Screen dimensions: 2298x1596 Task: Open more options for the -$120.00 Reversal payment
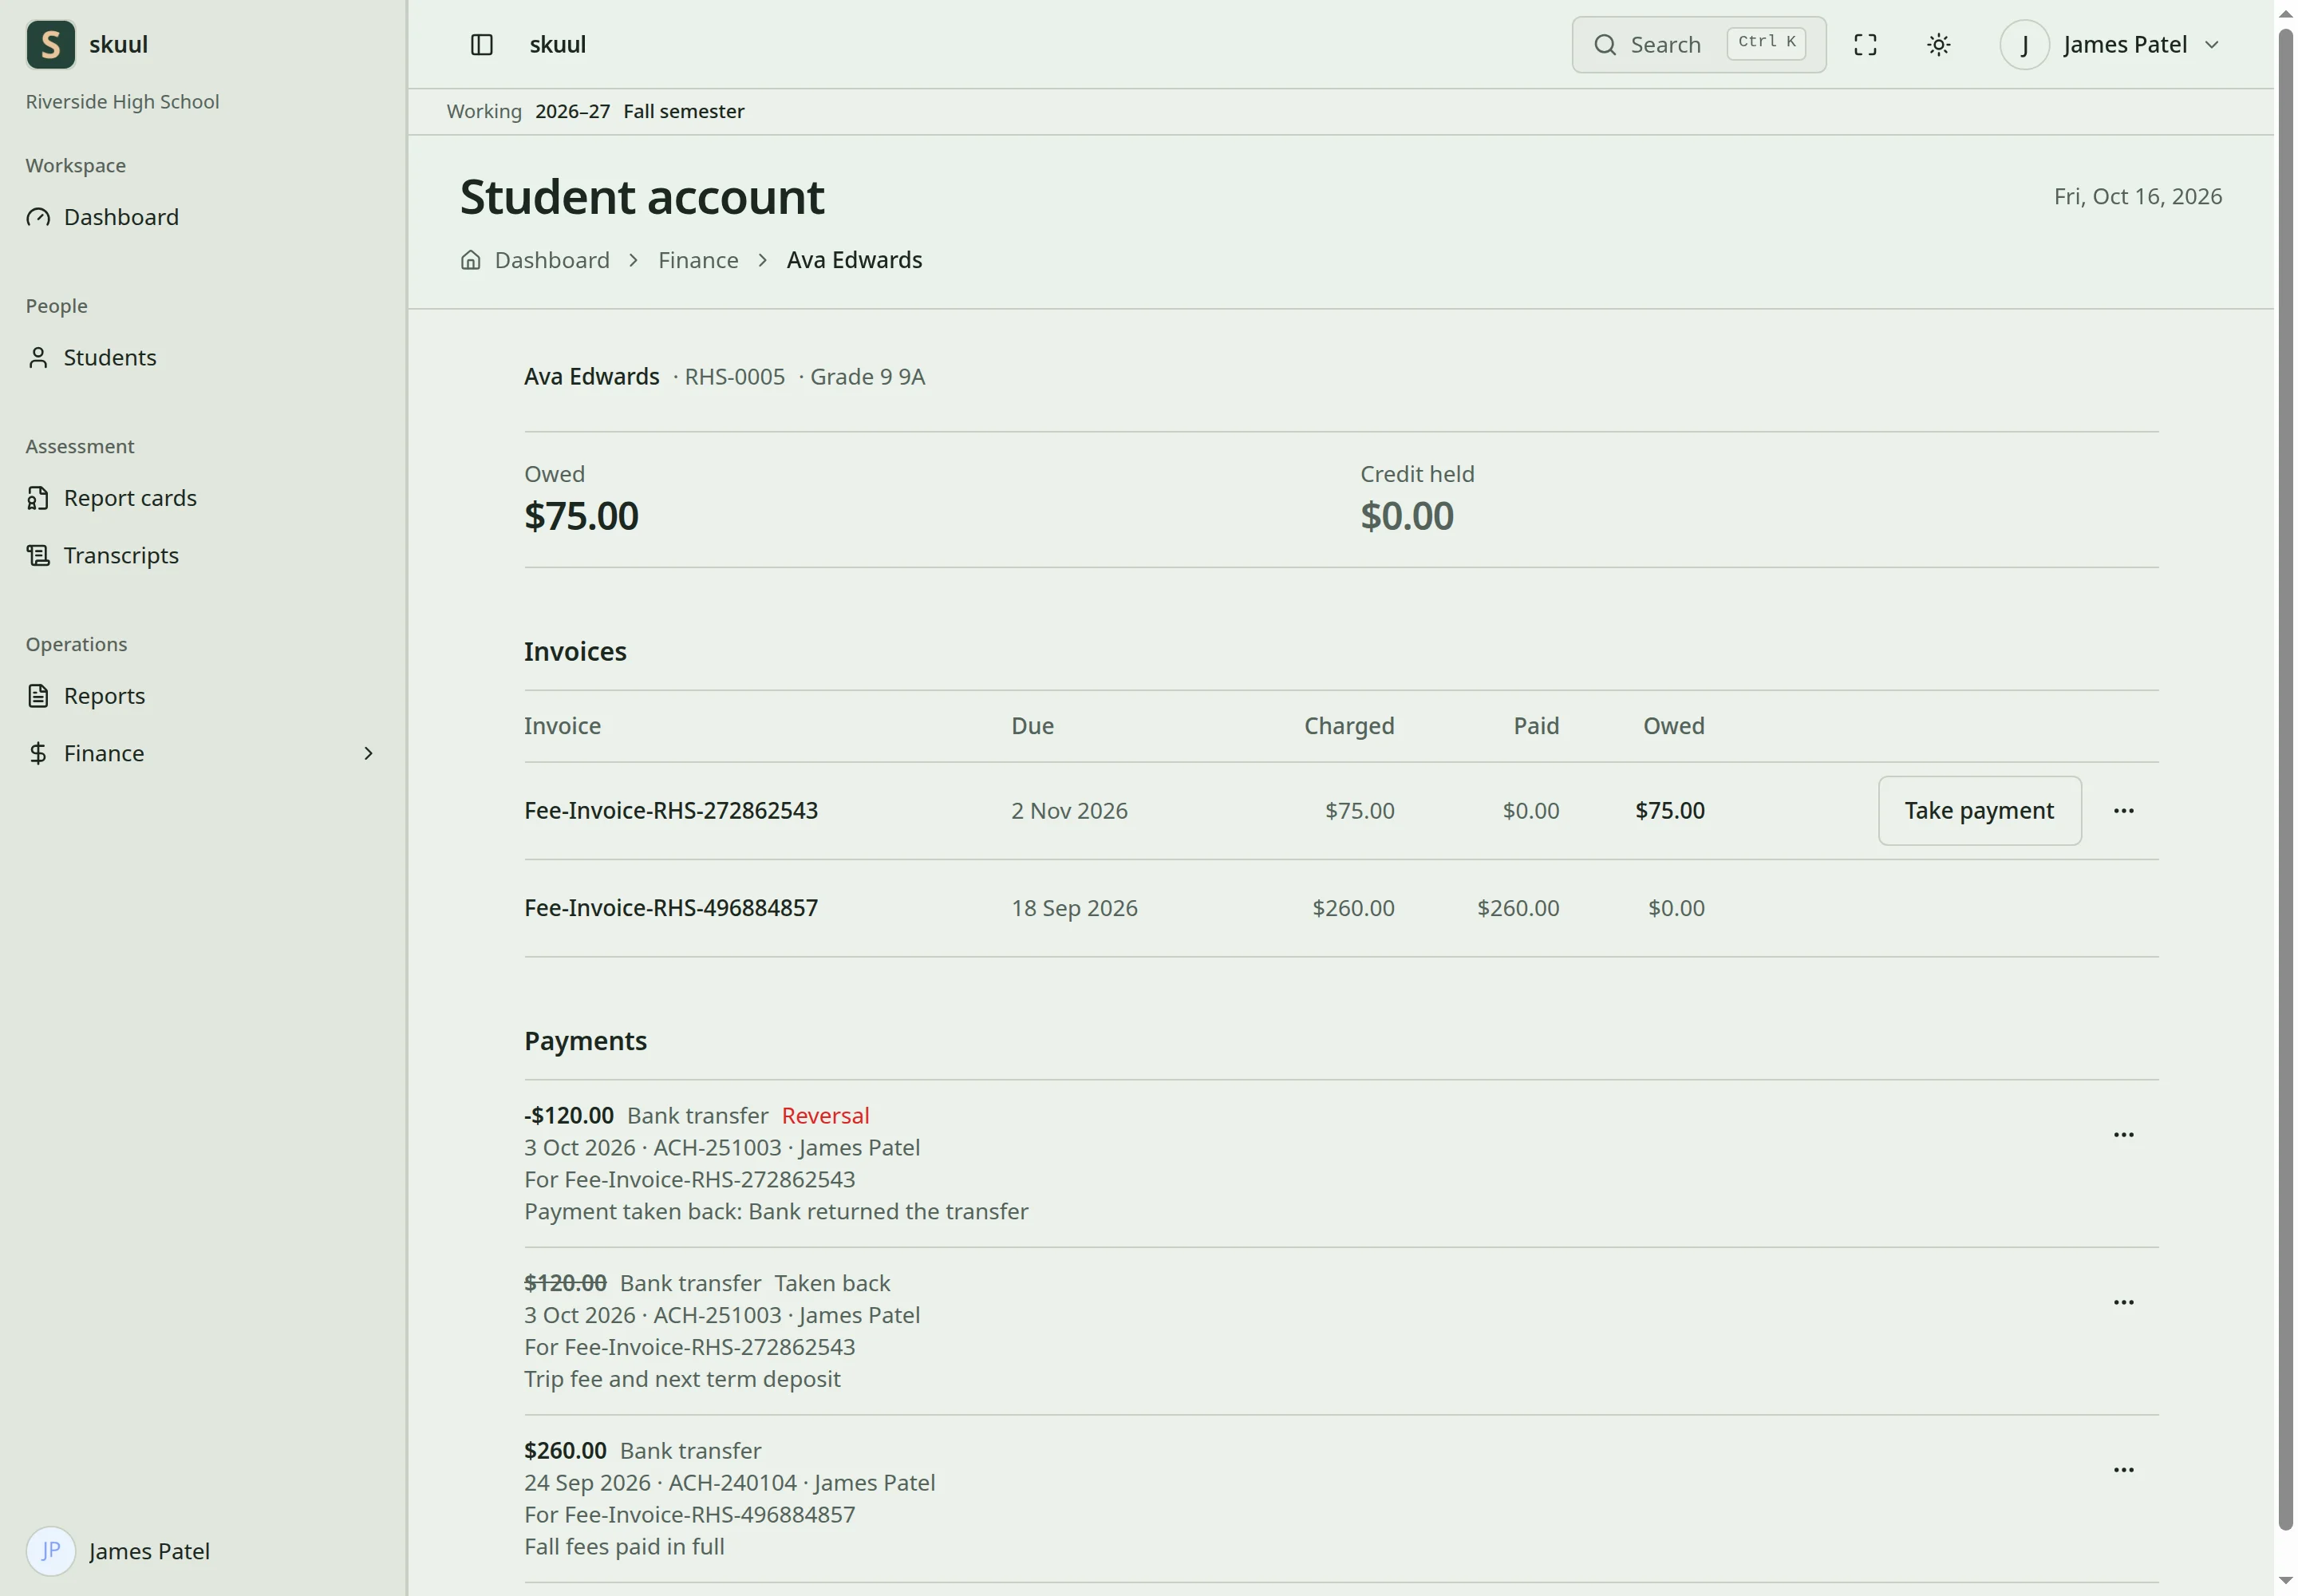tap(2123, 1135)
